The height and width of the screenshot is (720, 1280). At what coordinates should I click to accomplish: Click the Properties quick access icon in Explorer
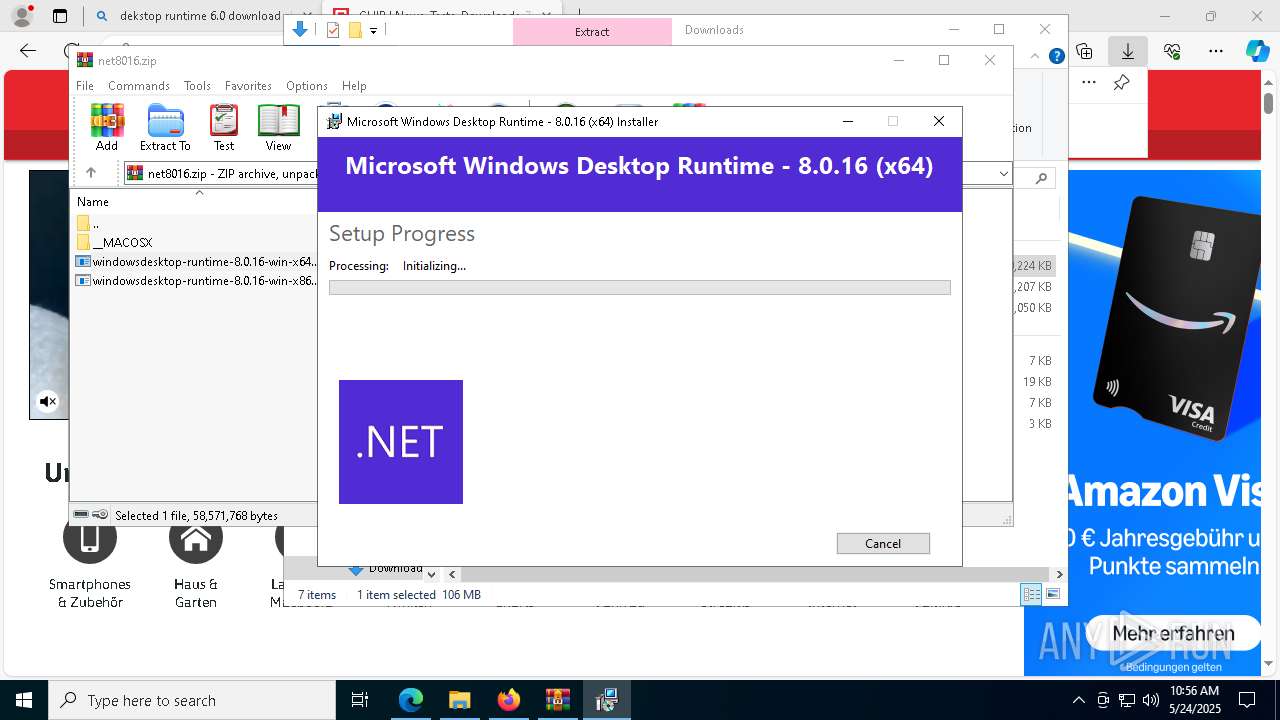point(333,30)
